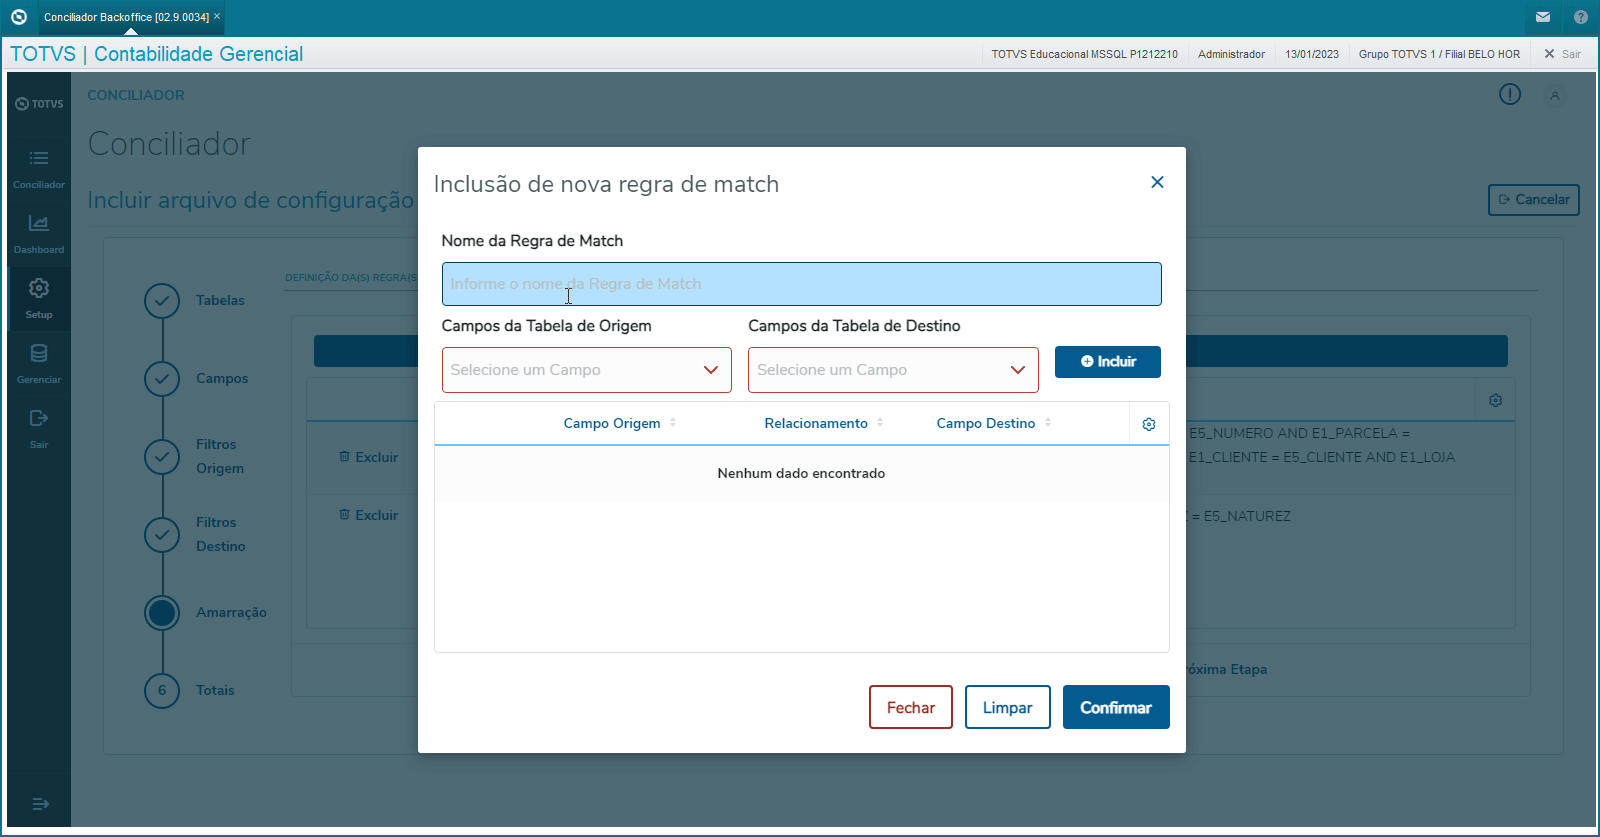Screen dimensions: 1600x837
Task: Go to the Campos step
Action: click(x=162, y=379)
